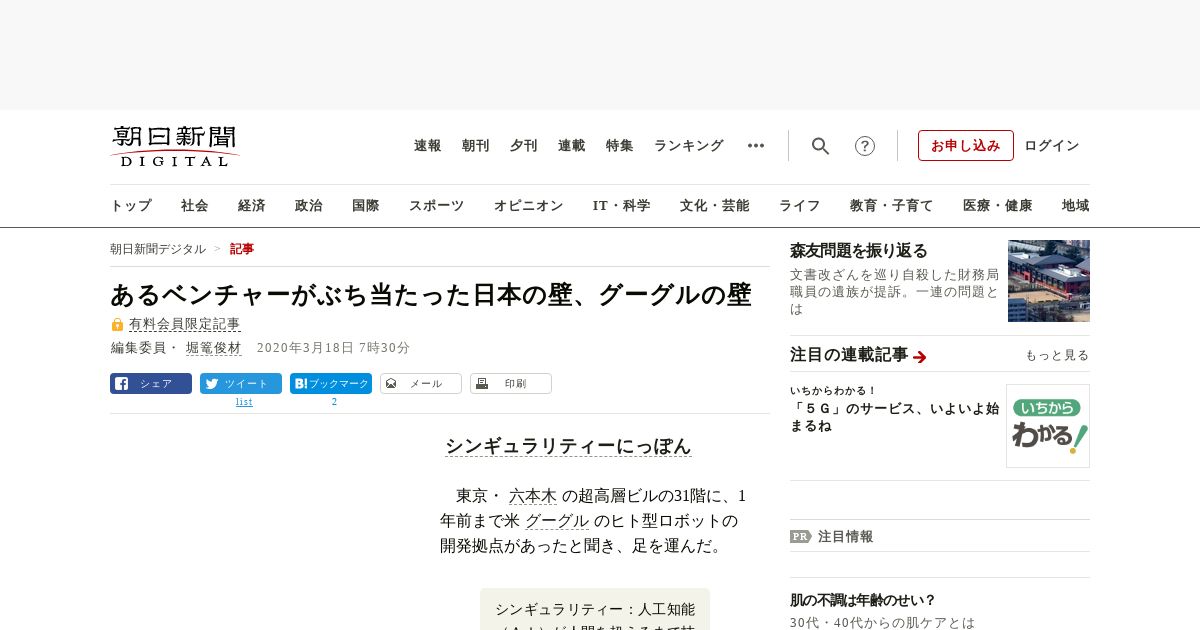Go to the 経済 section tab
This screenshot has width=1200, height=630.
(252, 206)
